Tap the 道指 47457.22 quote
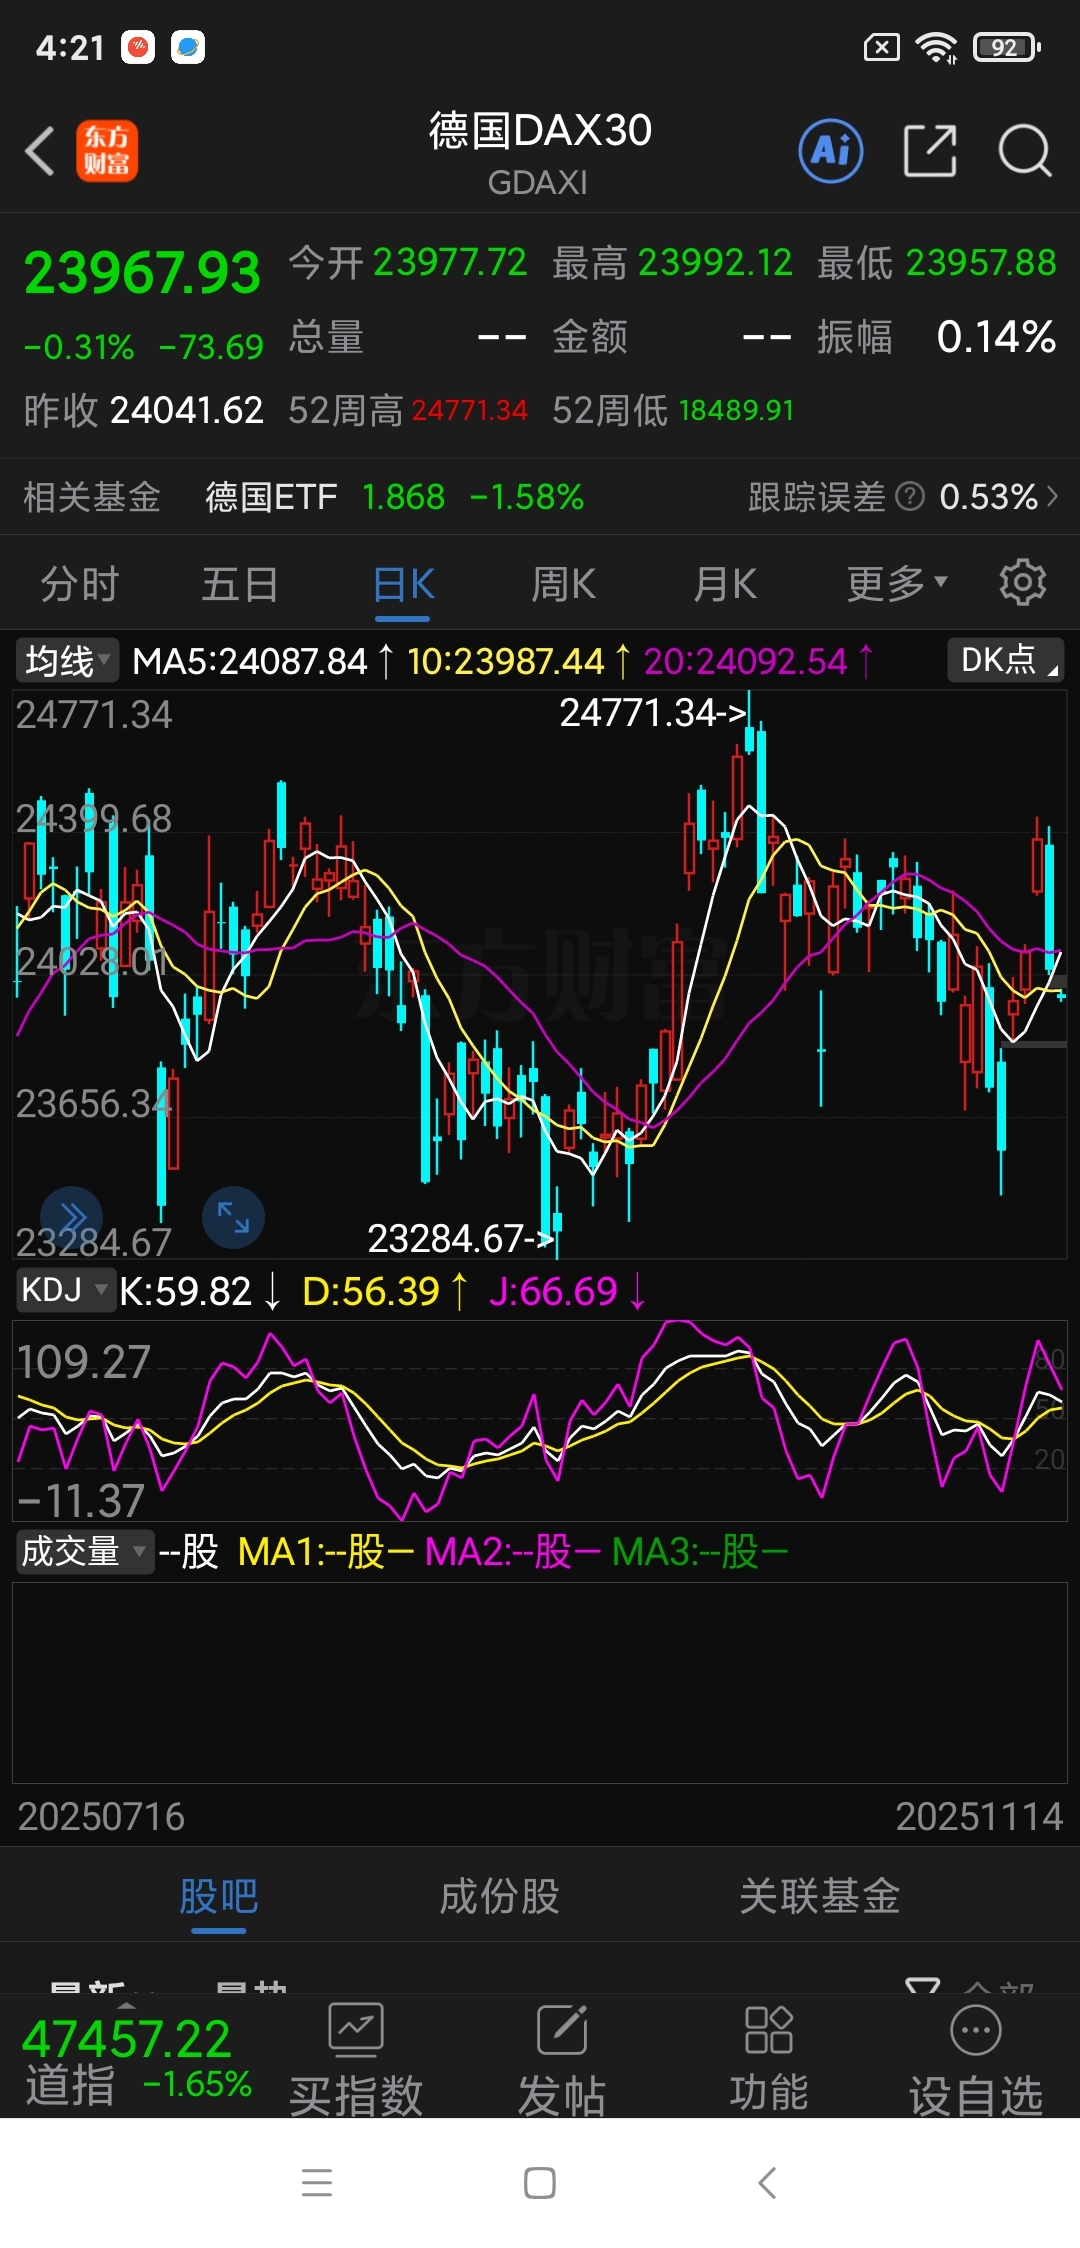Image resolution: width=1080 pixels, height=2248 pixels. (127, 2038)
